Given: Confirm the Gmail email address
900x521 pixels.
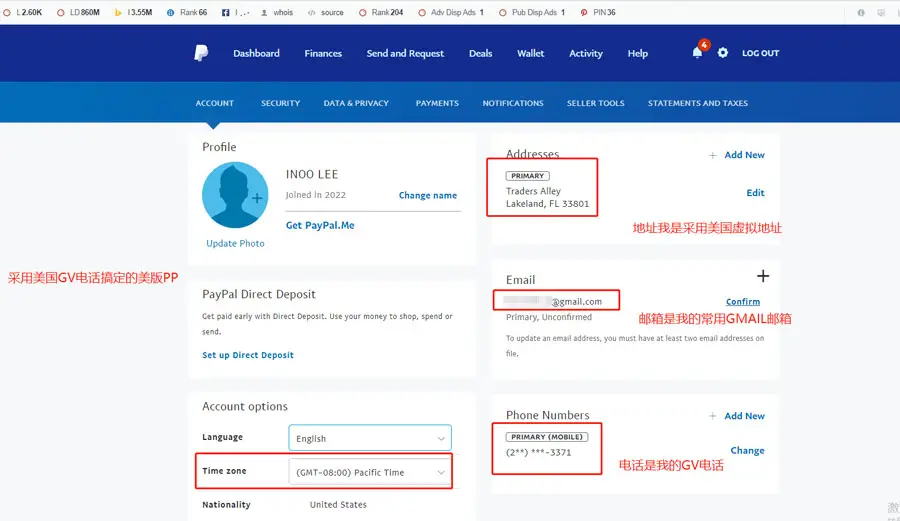Looking at the screenshot, I should tap(743, 302).
